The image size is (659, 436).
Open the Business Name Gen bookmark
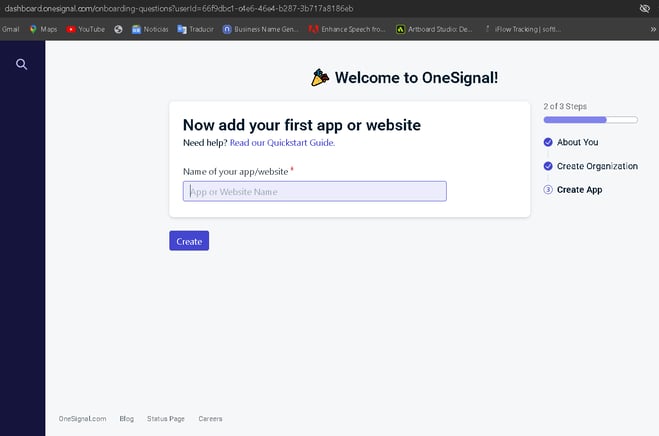[261, 29]
